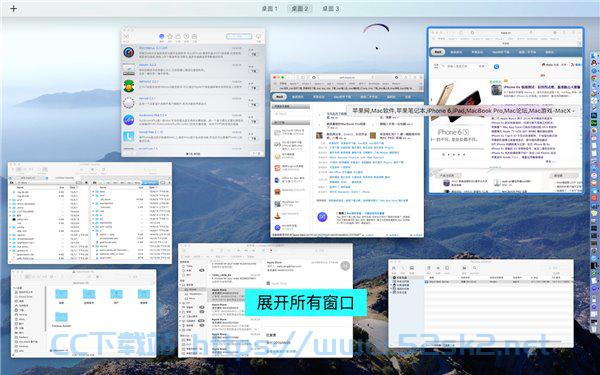Click the round sender avatar in the Mail message pane
The height and width of the screenshot is (375, 600).
pos(345,266)
